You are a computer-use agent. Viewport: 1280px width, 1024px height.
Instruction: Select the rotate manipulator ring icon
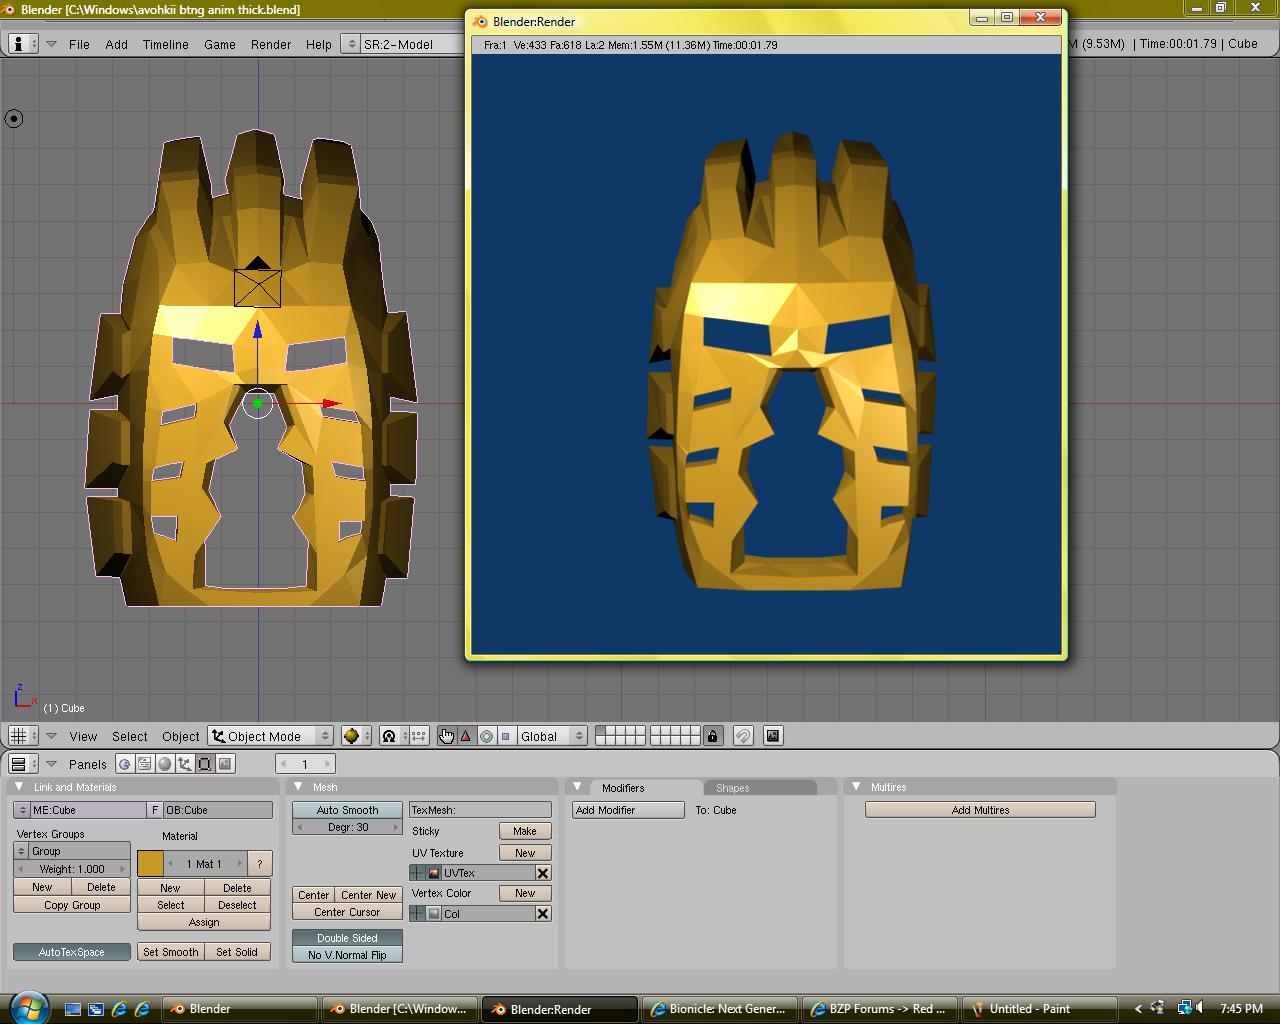[x=486, y=736]
